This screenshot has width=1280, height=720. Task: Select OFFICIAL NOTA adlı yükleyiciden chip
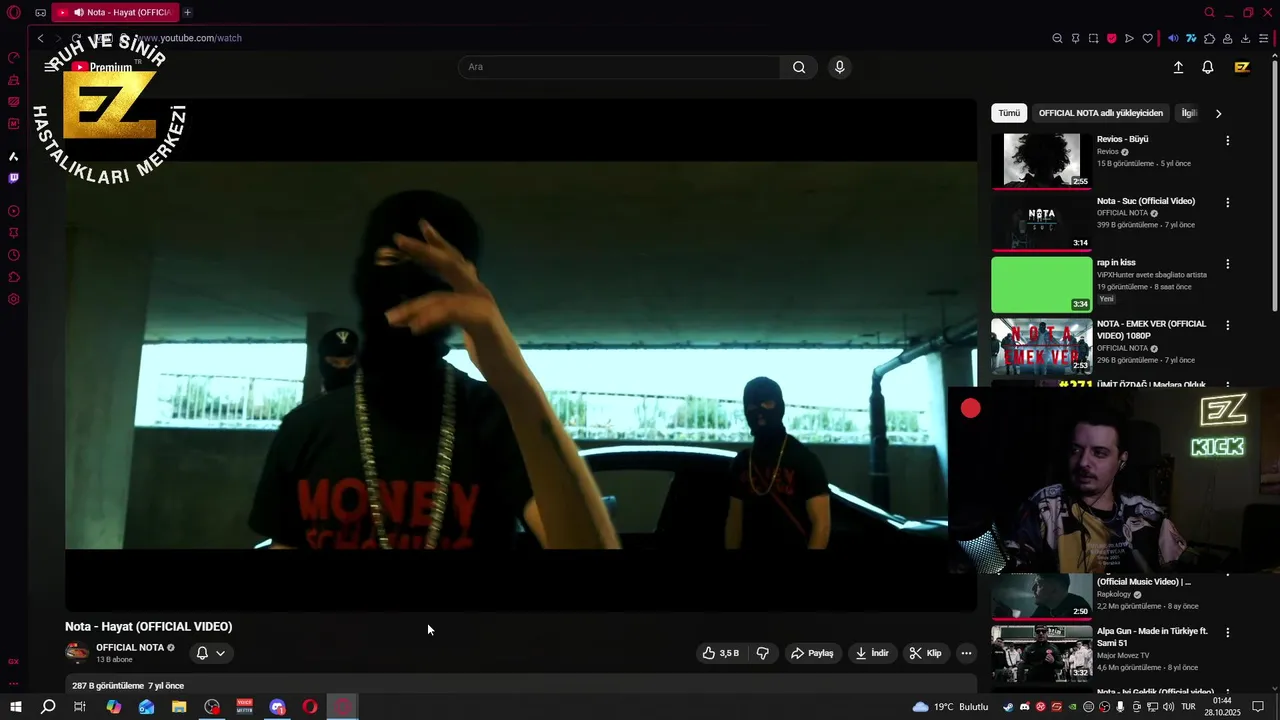pos(1101,113)
